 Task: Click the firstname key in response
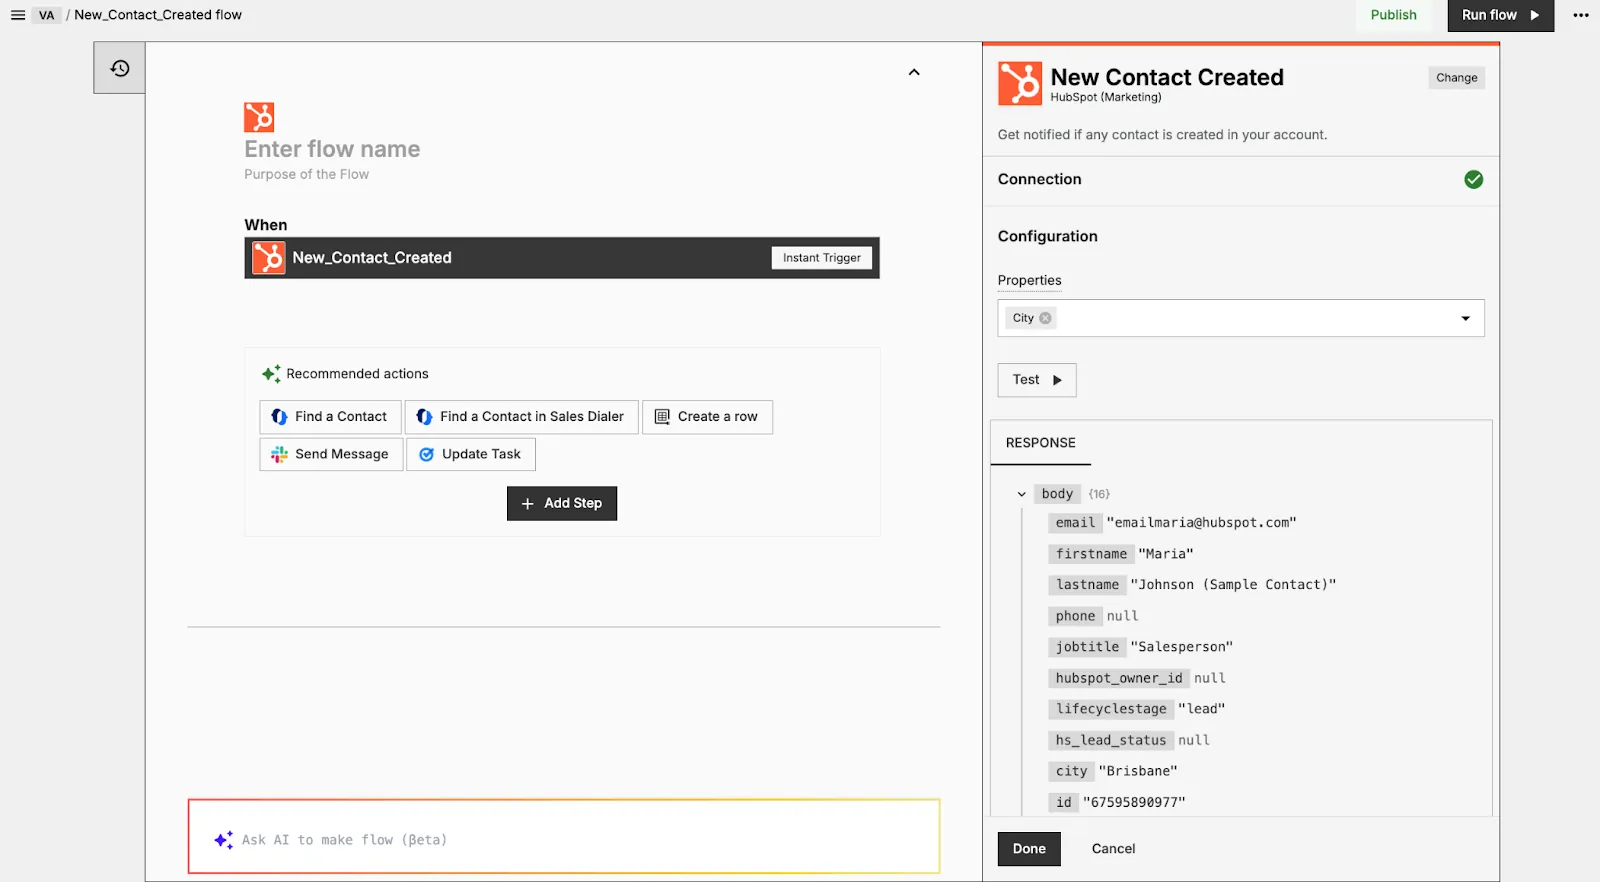(1091, 554)
